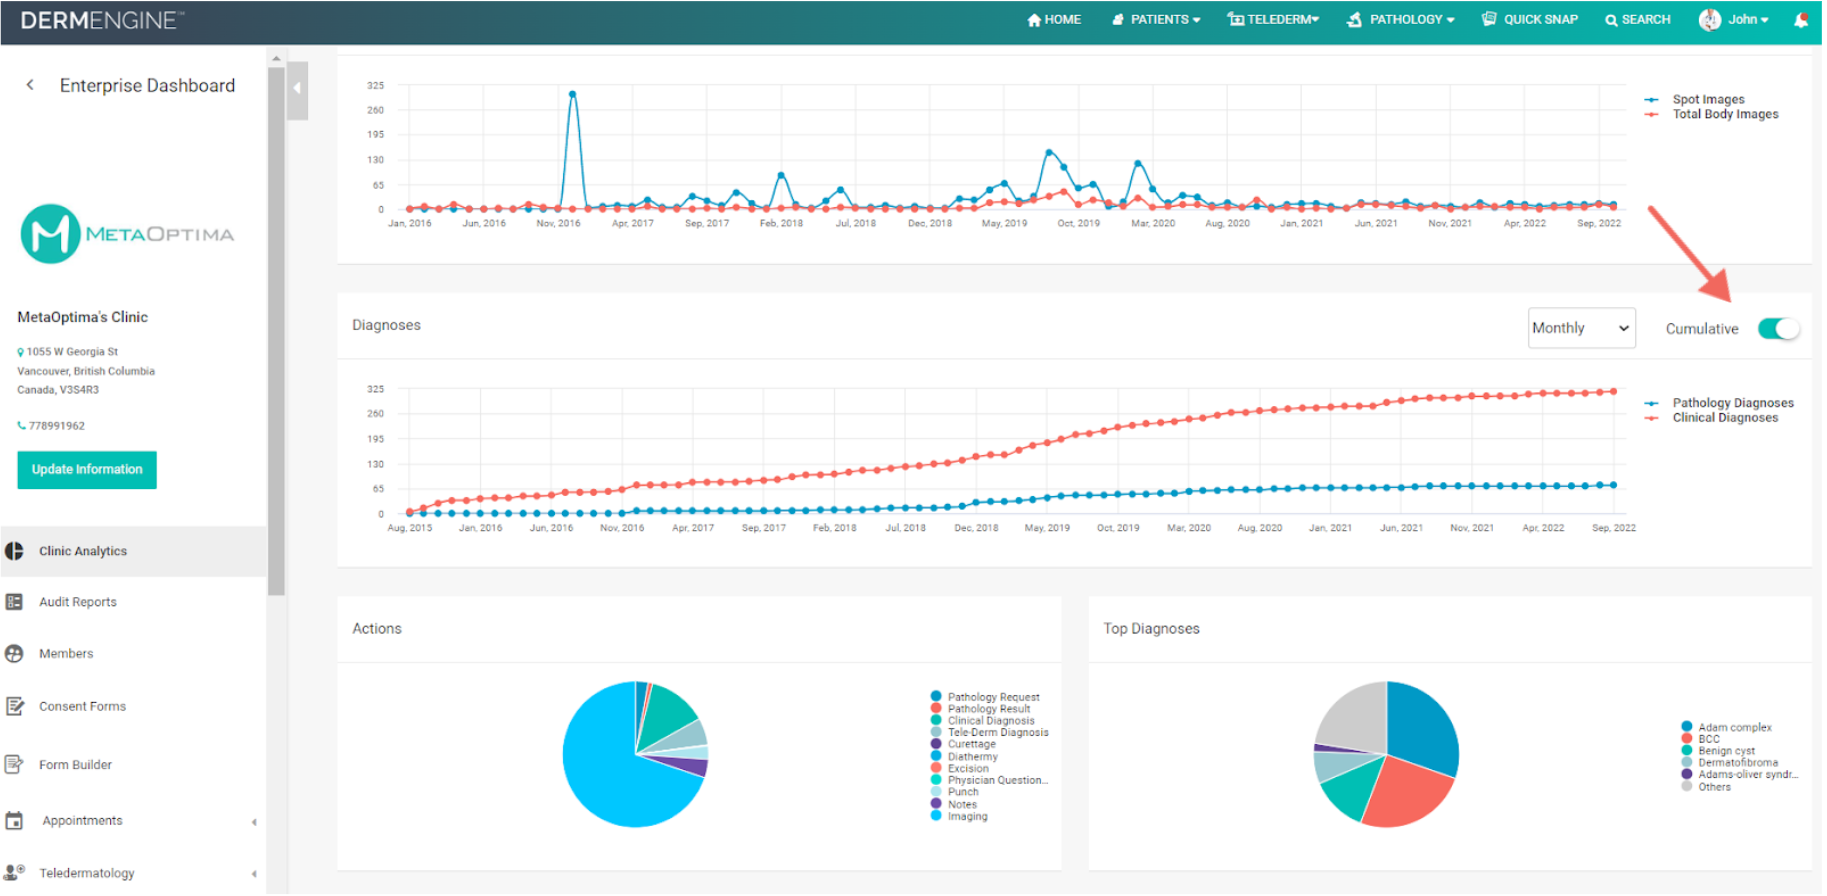Click the Members icon
This screenshot has width=1827, height=896.
[14, 654]
